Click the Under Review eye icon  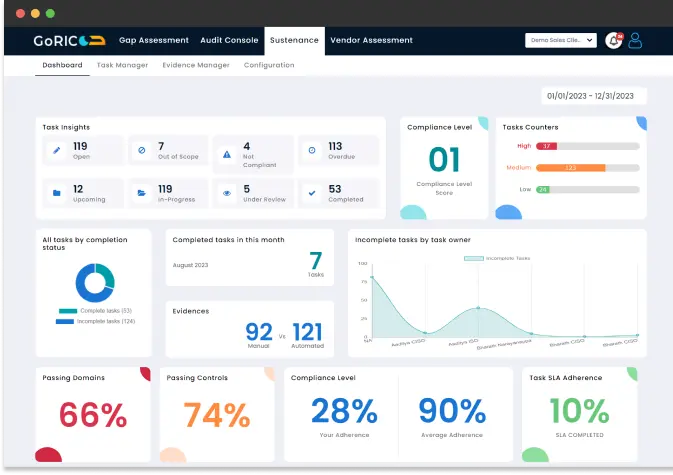(227, 193)
